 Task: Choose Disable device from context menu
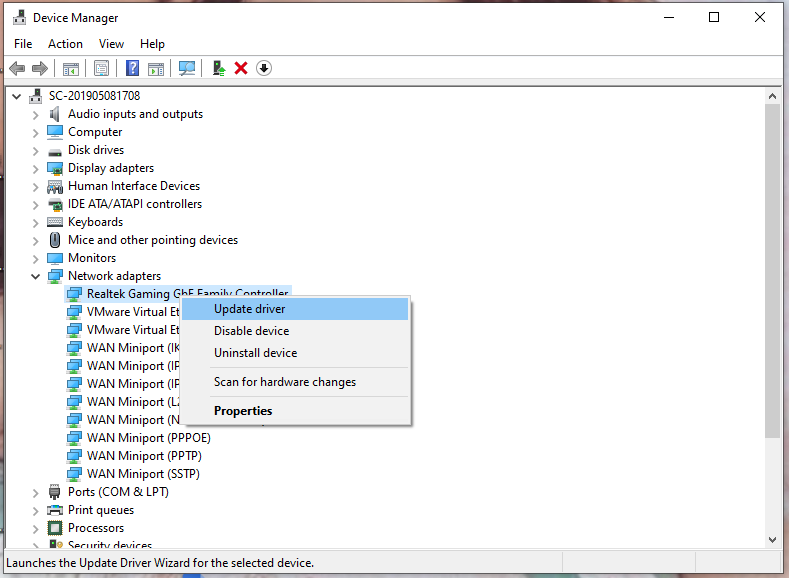click(x=295, y=331)
